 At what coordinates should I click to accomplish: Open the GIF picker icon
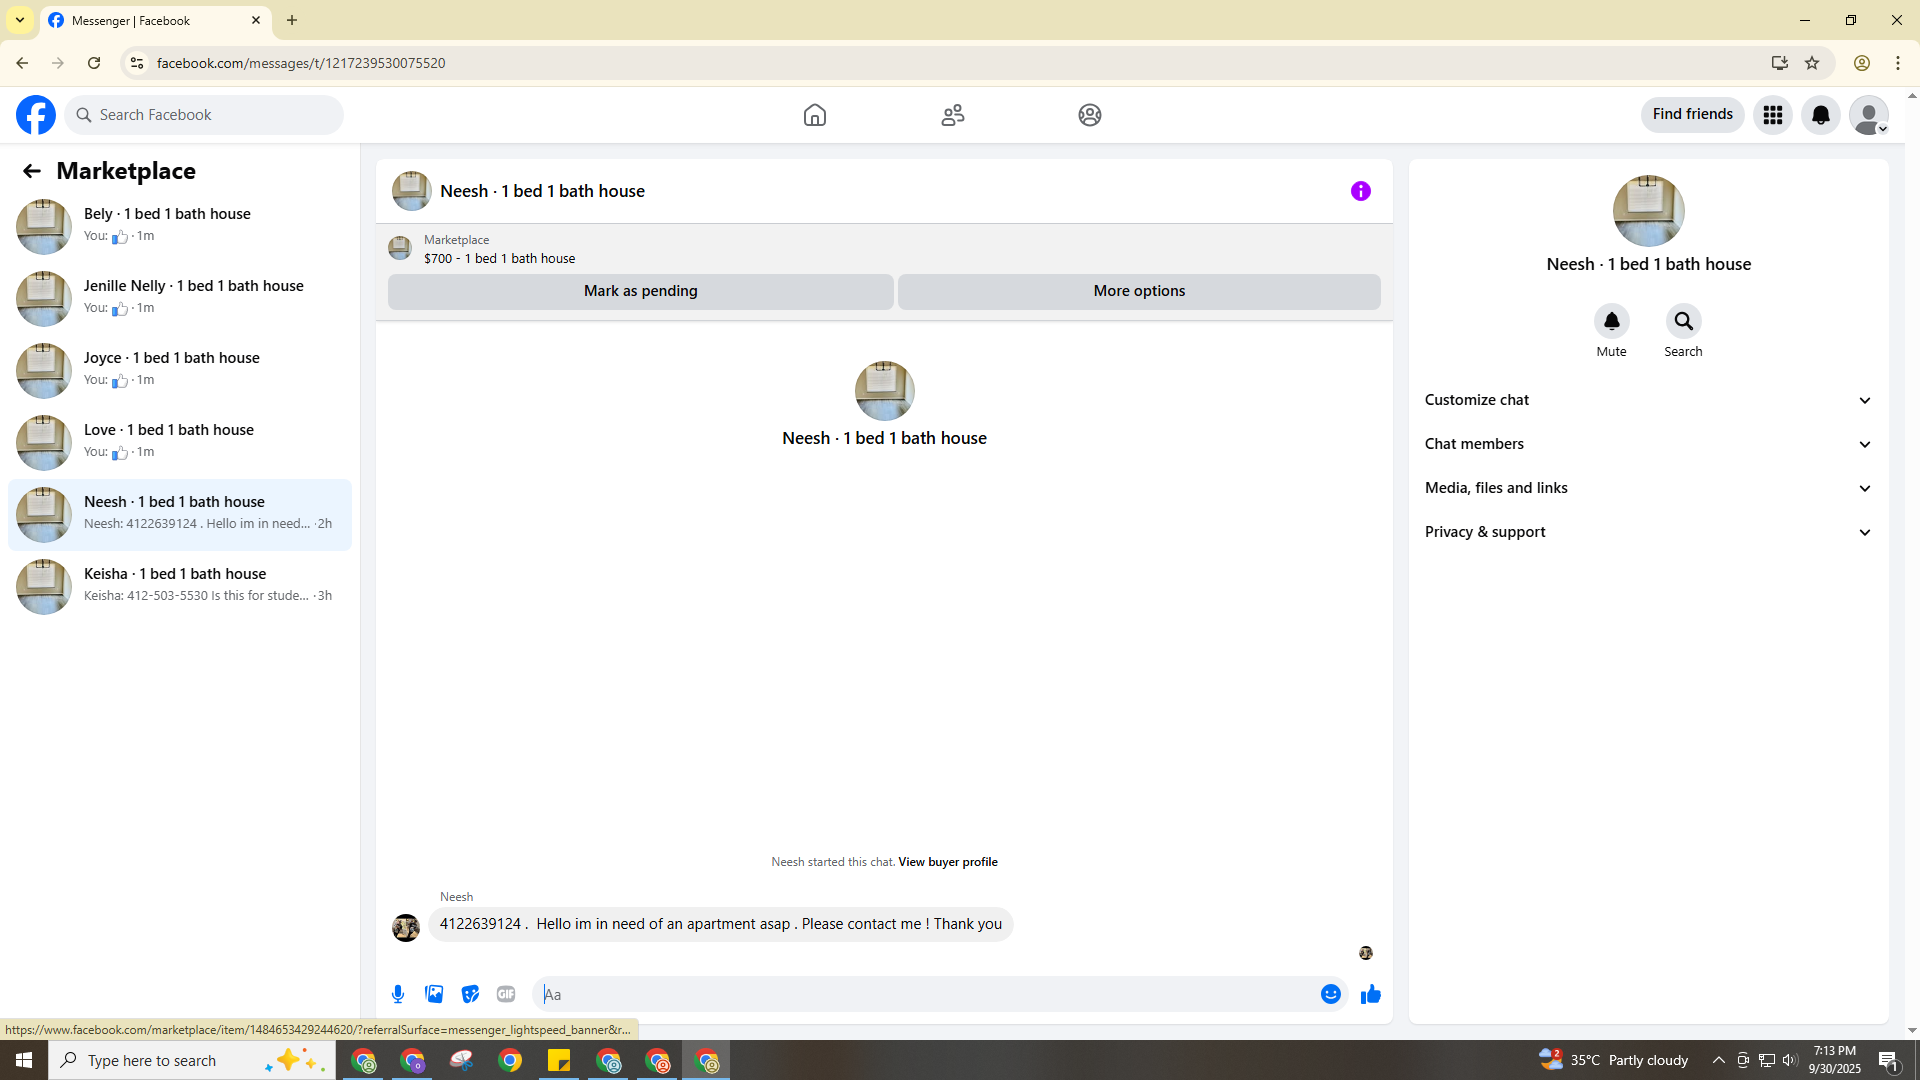tap(506, 994)
